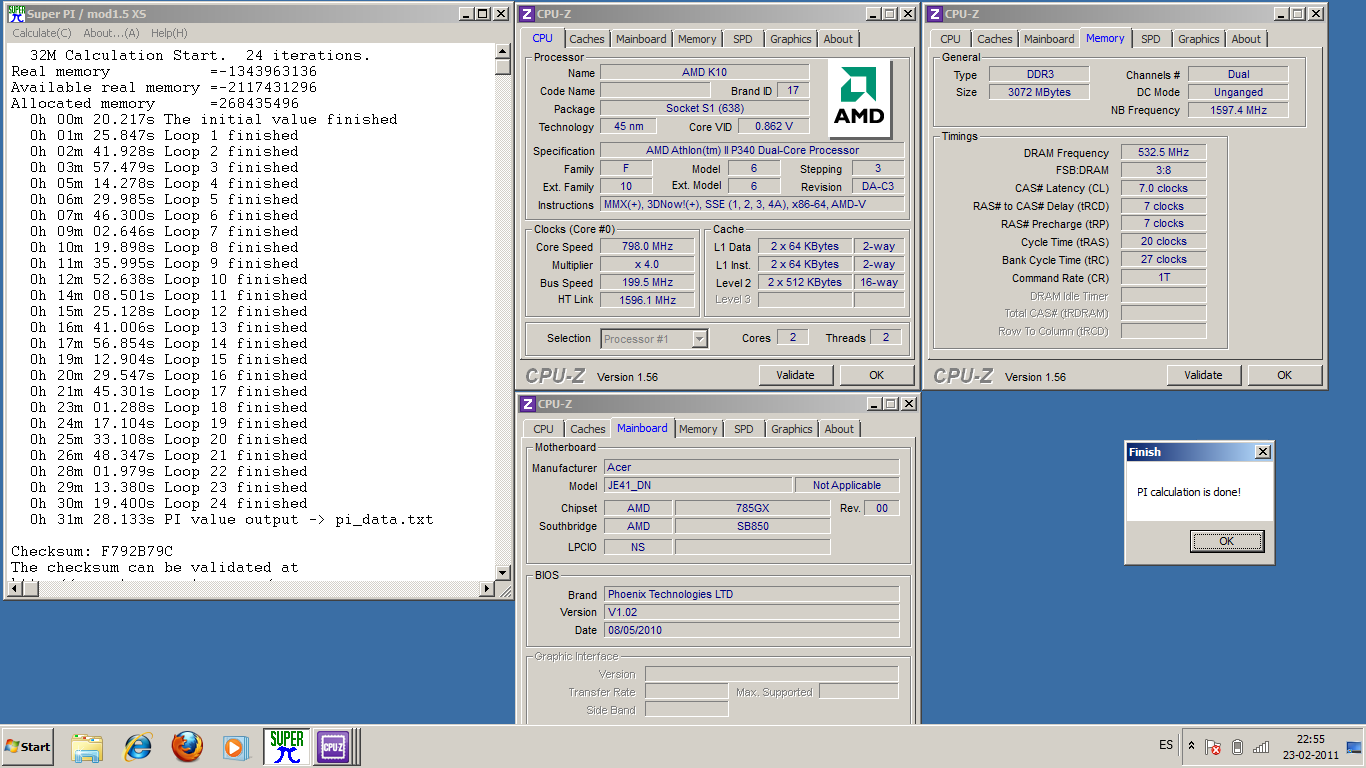Minimize the Super PI window
The height and width of the screenshot is (768, 1366).
(x=465, y=14)
